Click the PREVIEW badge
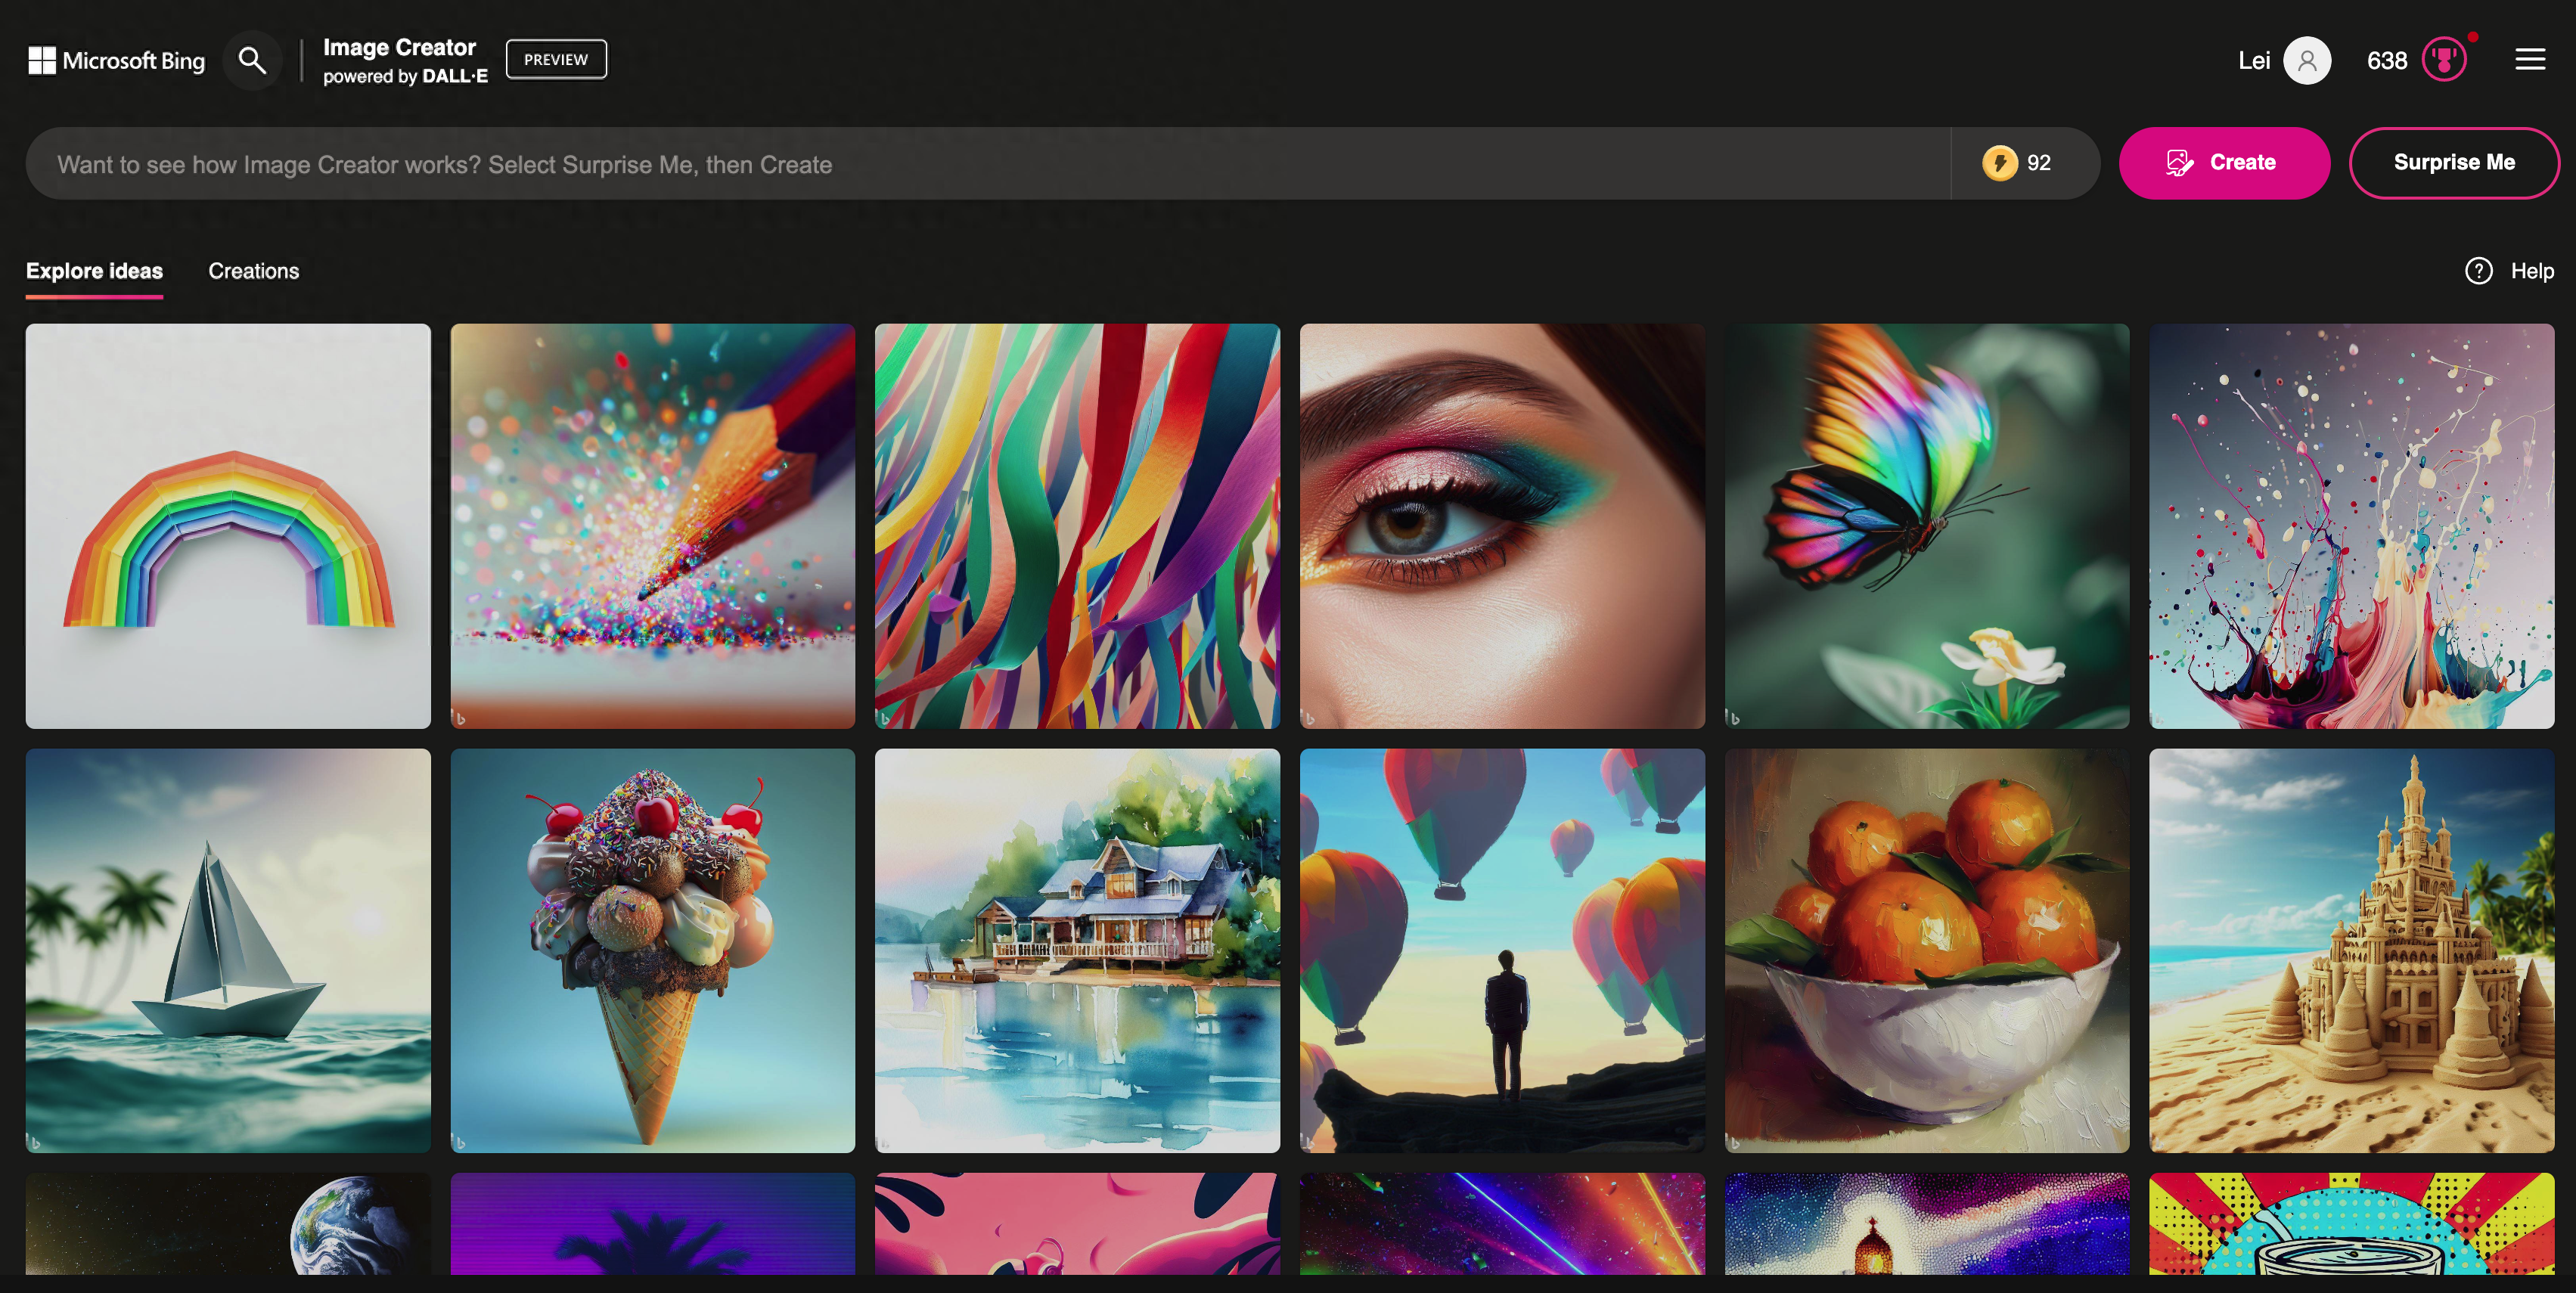 pyautogui.click(x=556, y=60)
